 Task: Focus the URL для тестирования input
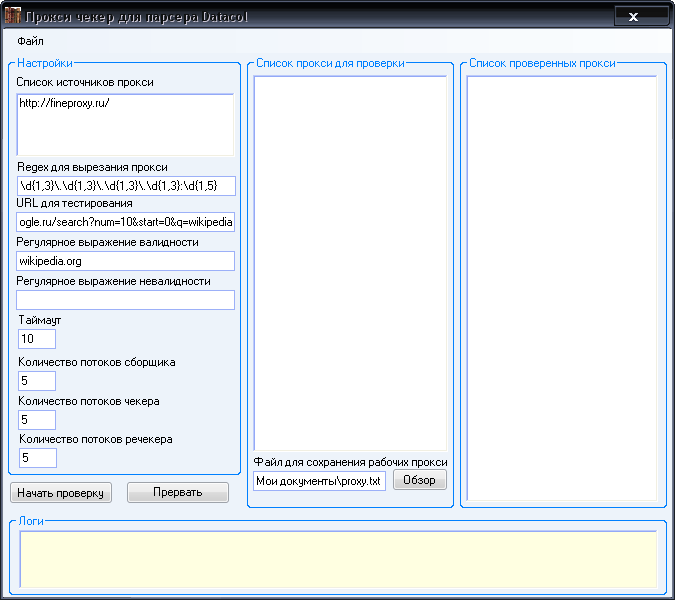tap(125, 222)
